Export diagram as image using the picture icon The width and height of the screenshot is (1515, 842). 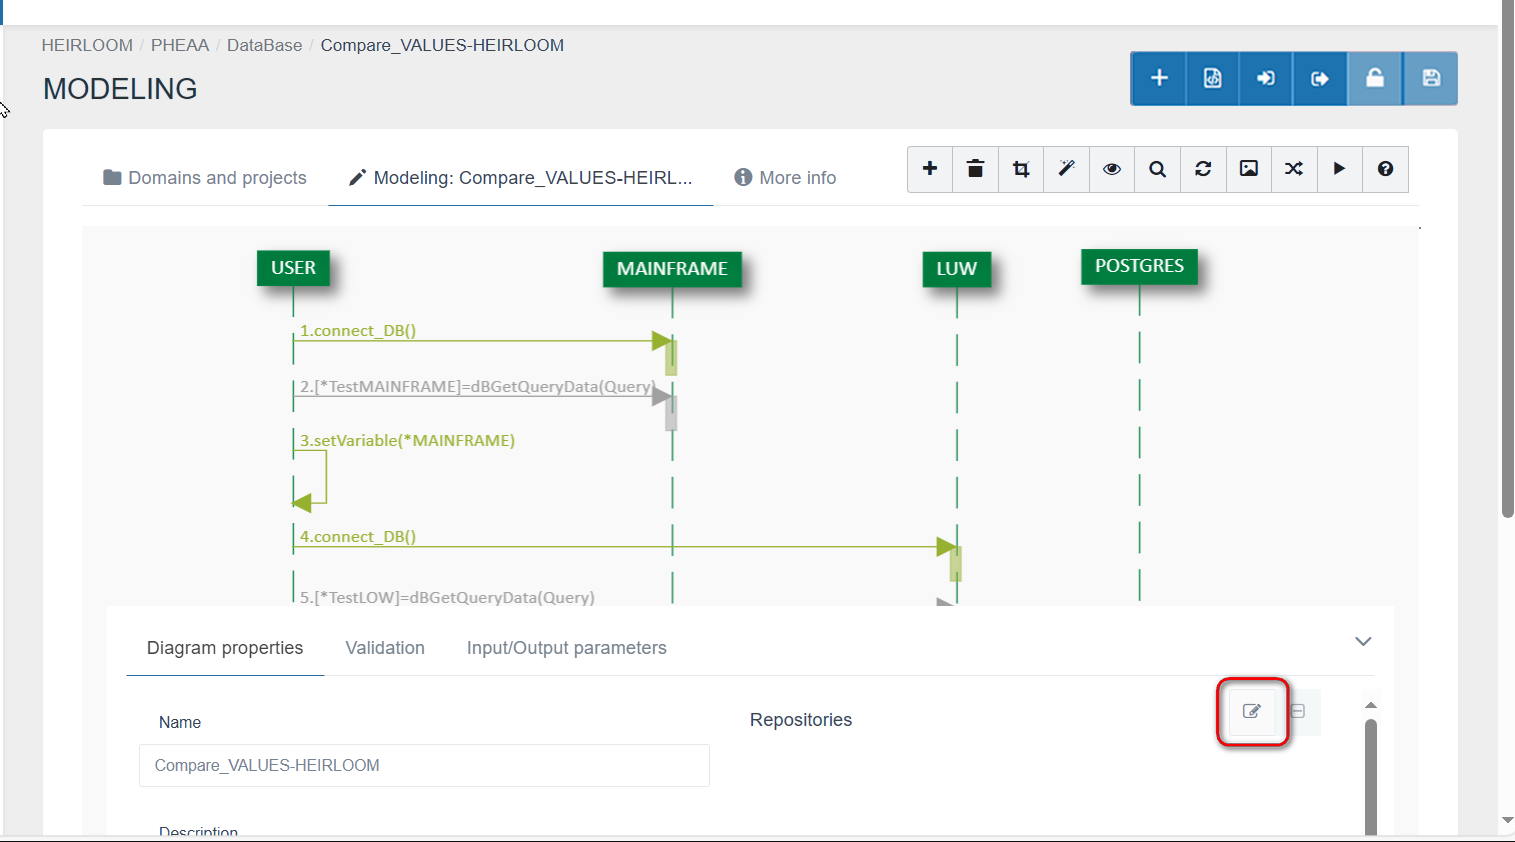[1248, 169]
